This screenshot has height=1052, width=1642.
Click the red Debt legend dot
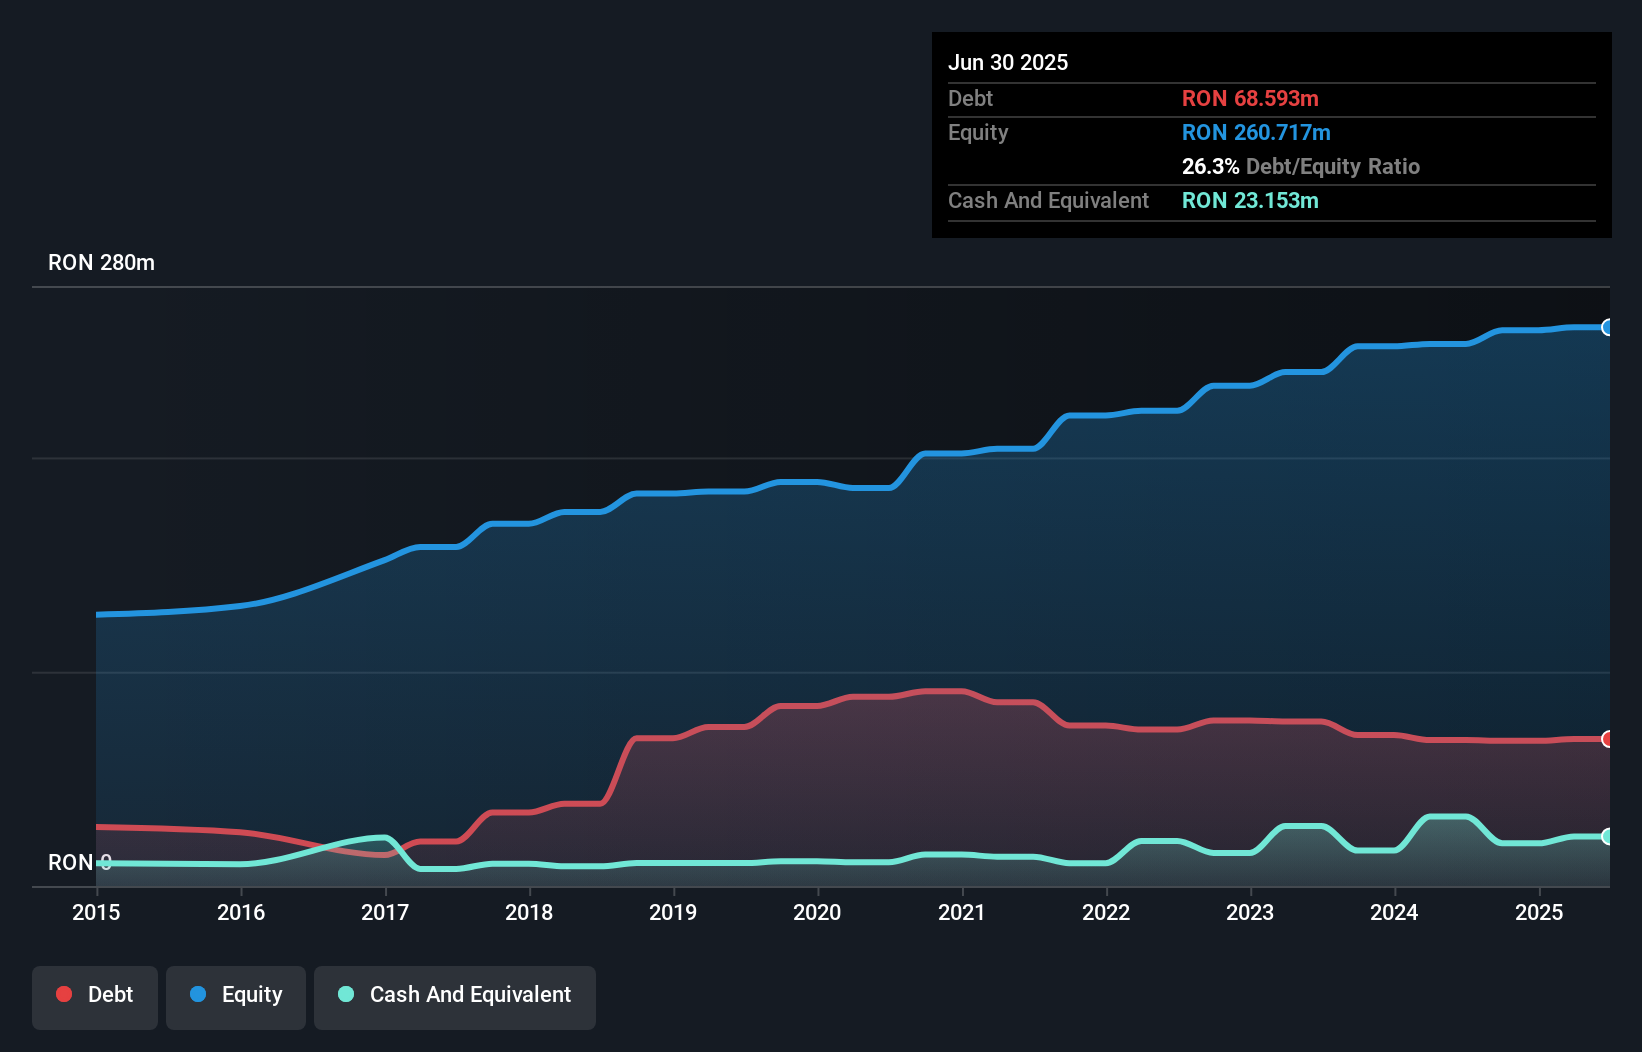(x=63, y=994)
